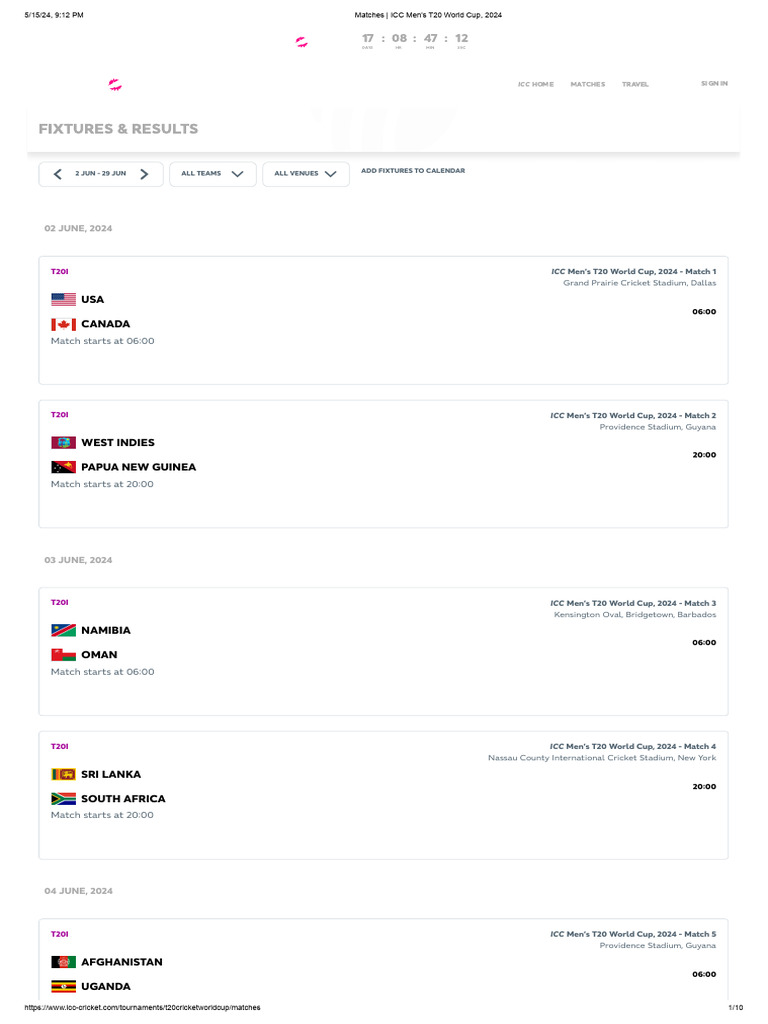Click the Namibia flag icon
Image resolution: width=768 pixels, height=1024 pixels.
[64, 630]
